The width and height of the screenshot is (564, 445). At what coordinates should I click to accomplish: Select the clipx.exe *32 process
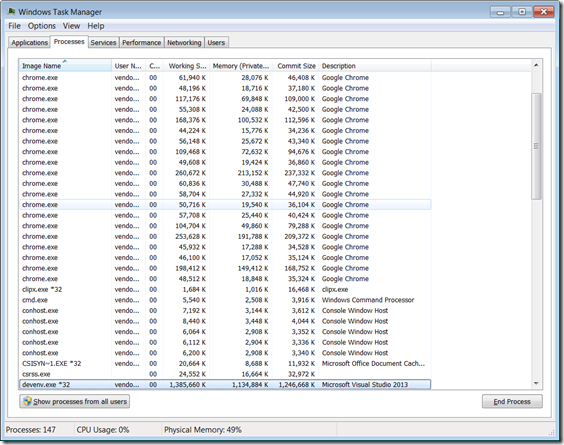[225, 290]
